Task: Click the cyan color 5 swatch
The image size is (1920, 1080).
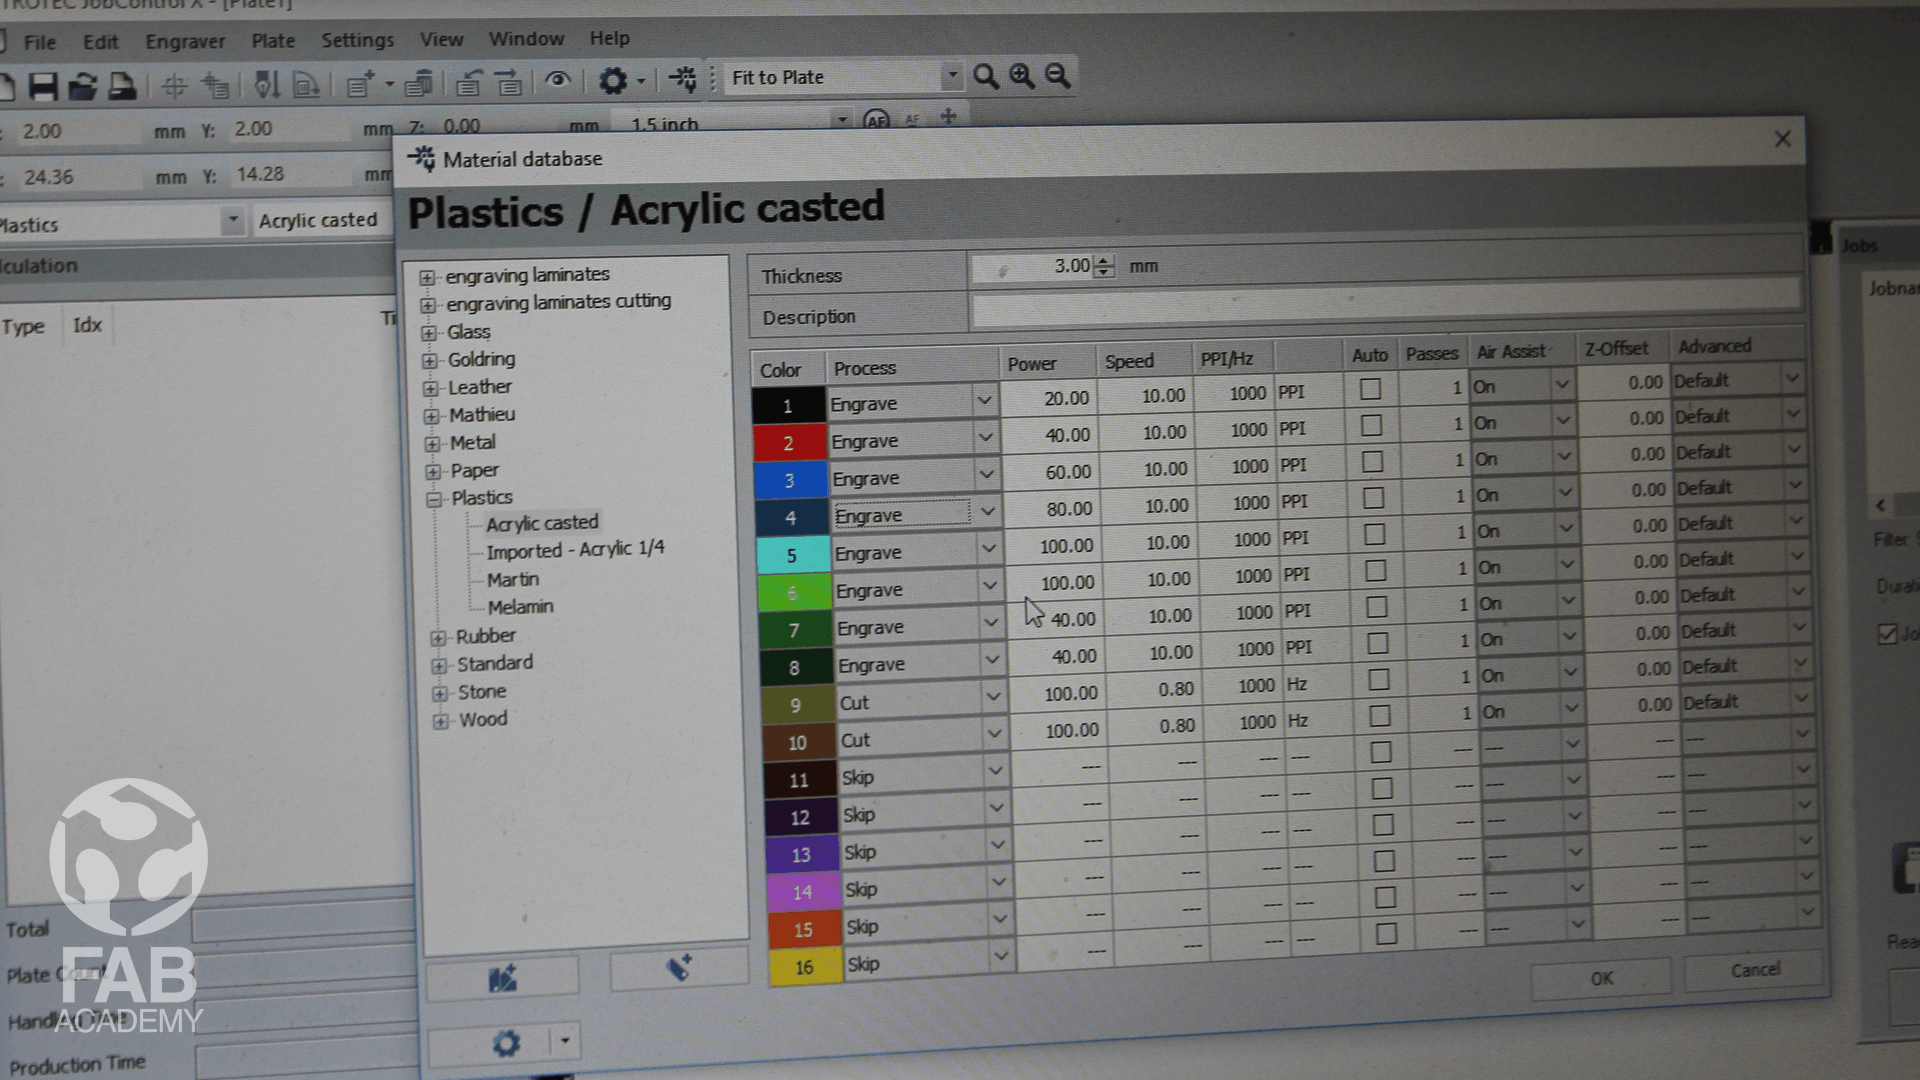Action: pyautogui.click(x=792, y=555)
